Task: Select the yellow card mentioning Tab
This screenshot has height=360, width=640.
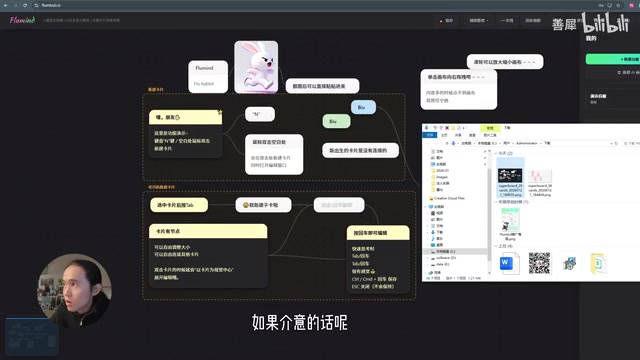Action: tap(179, 205)
